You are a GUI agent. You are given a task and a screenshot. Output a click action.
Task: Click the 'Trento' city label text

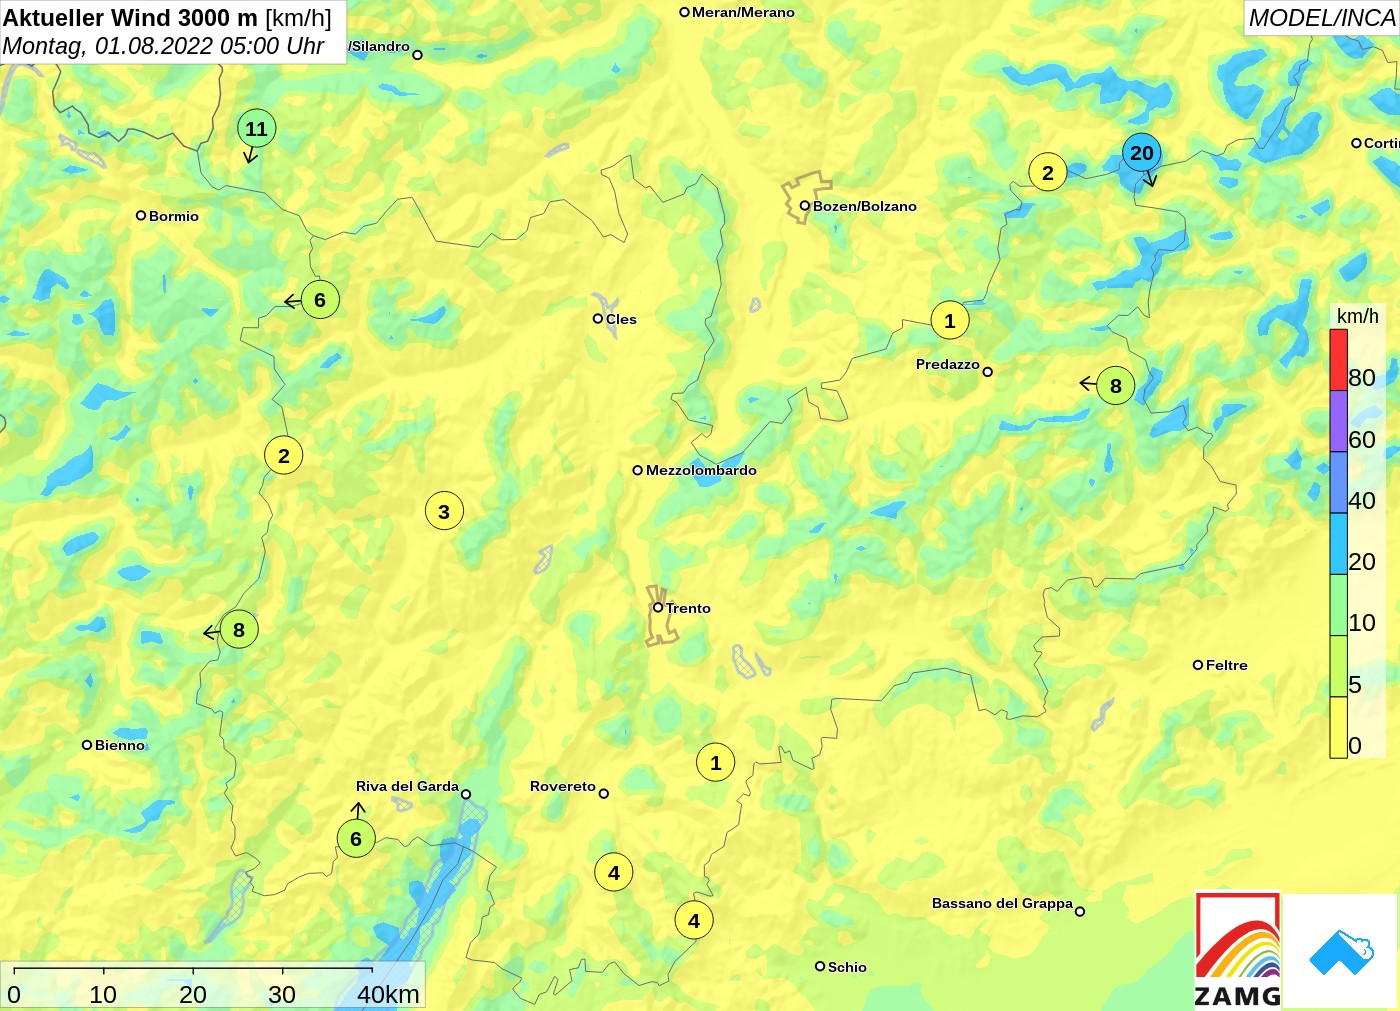point(689,608)
